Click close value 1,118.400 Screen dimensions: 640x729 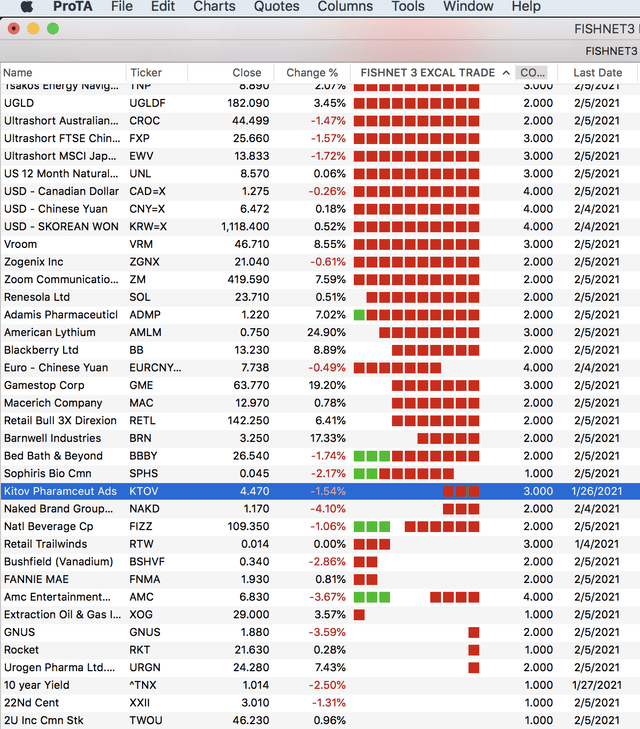[x=245, y=227]
